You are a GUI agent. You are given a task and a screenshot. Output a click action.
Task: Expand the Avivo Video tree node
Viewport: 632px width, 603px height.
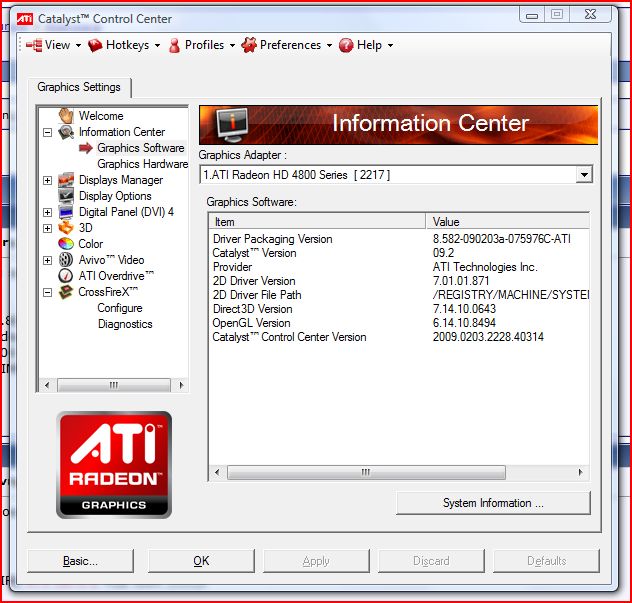[x=48, y=260]
